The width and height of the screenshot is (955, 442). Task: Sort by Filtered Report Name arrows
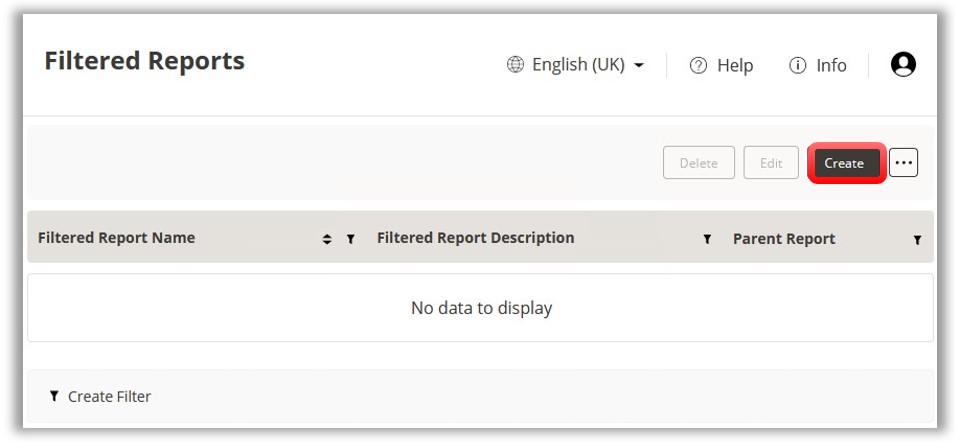326,239
